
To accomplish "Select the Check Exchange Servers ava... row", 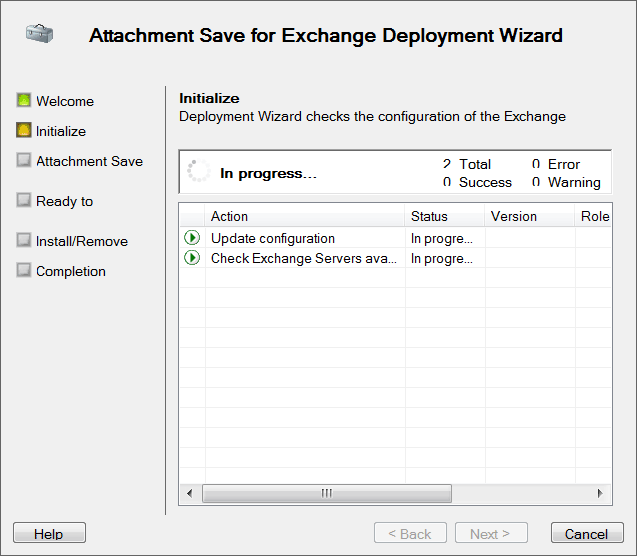I will pos(395,258).
